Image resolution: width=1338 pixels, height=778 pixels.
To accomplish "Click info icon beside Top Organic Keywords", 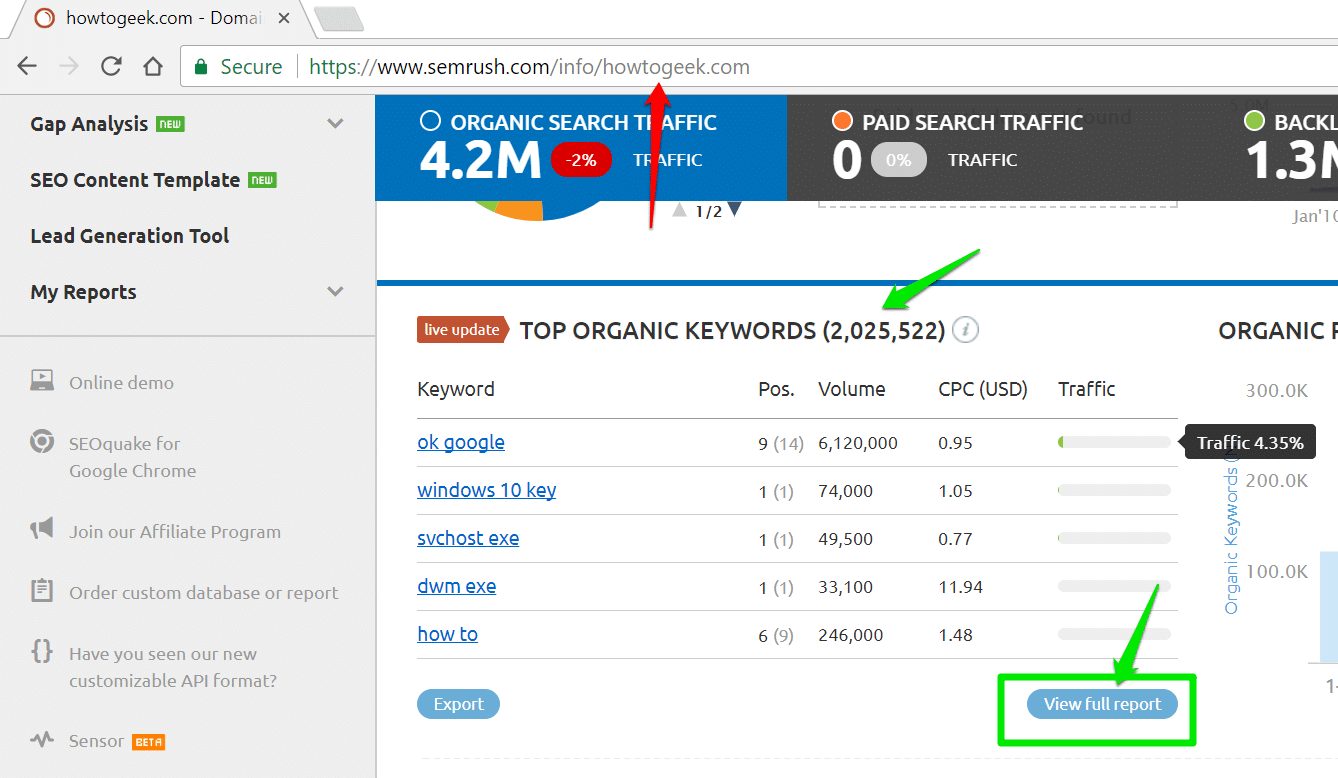I will (x=965, y=329).
